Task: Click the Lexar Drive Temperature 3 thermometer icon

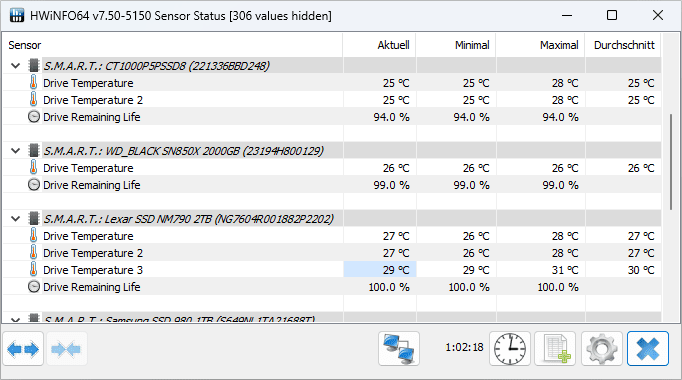Action: 33,270
